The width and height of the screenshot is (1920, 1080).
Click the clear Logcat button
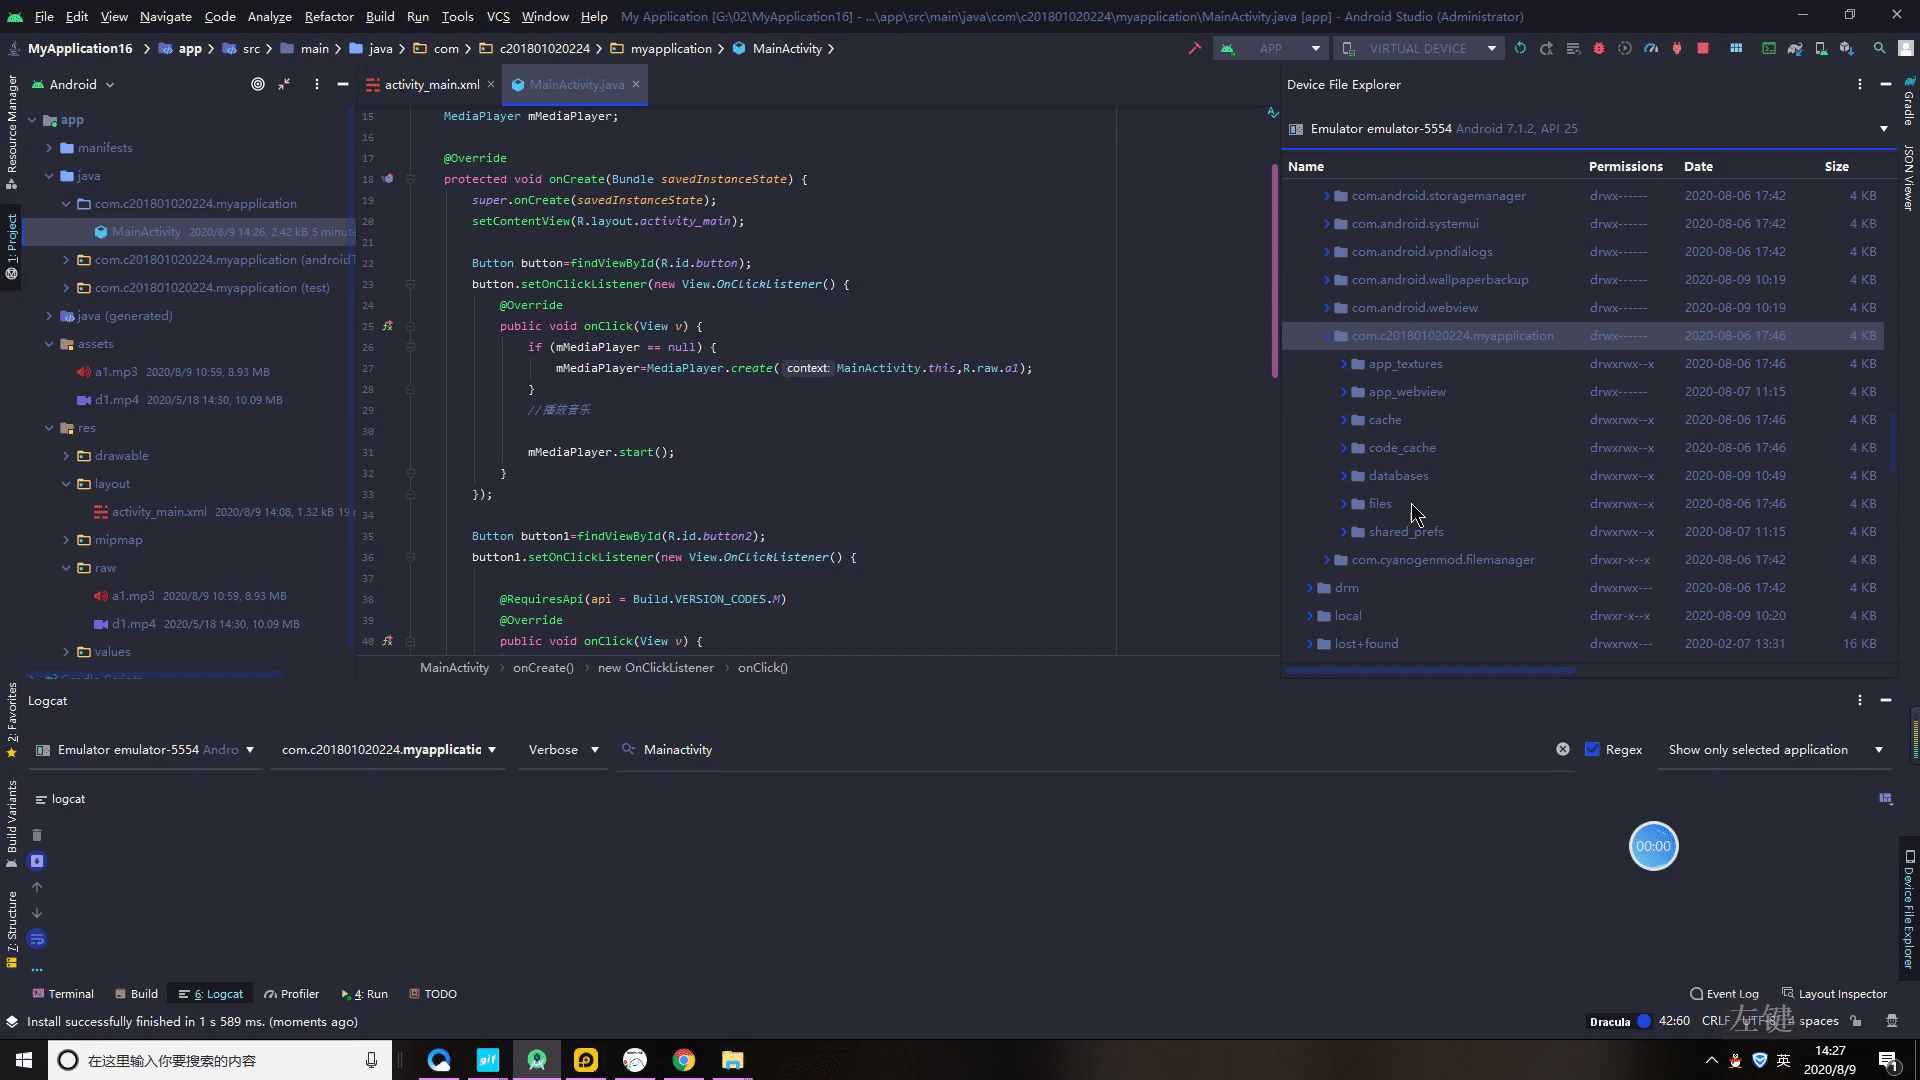pos(37,833)
